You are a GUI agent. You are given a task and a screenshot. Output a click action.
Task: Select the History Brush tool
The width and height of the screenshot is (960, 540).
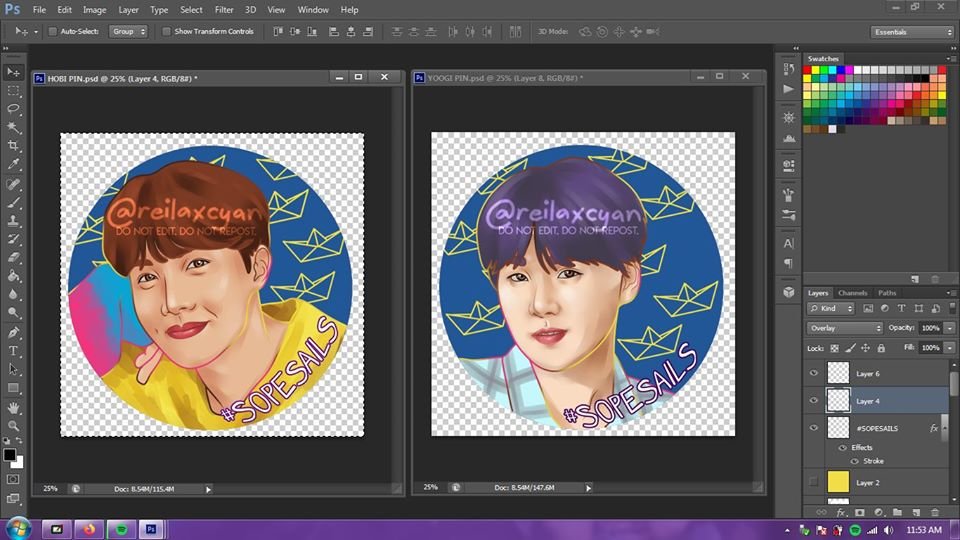13,239
